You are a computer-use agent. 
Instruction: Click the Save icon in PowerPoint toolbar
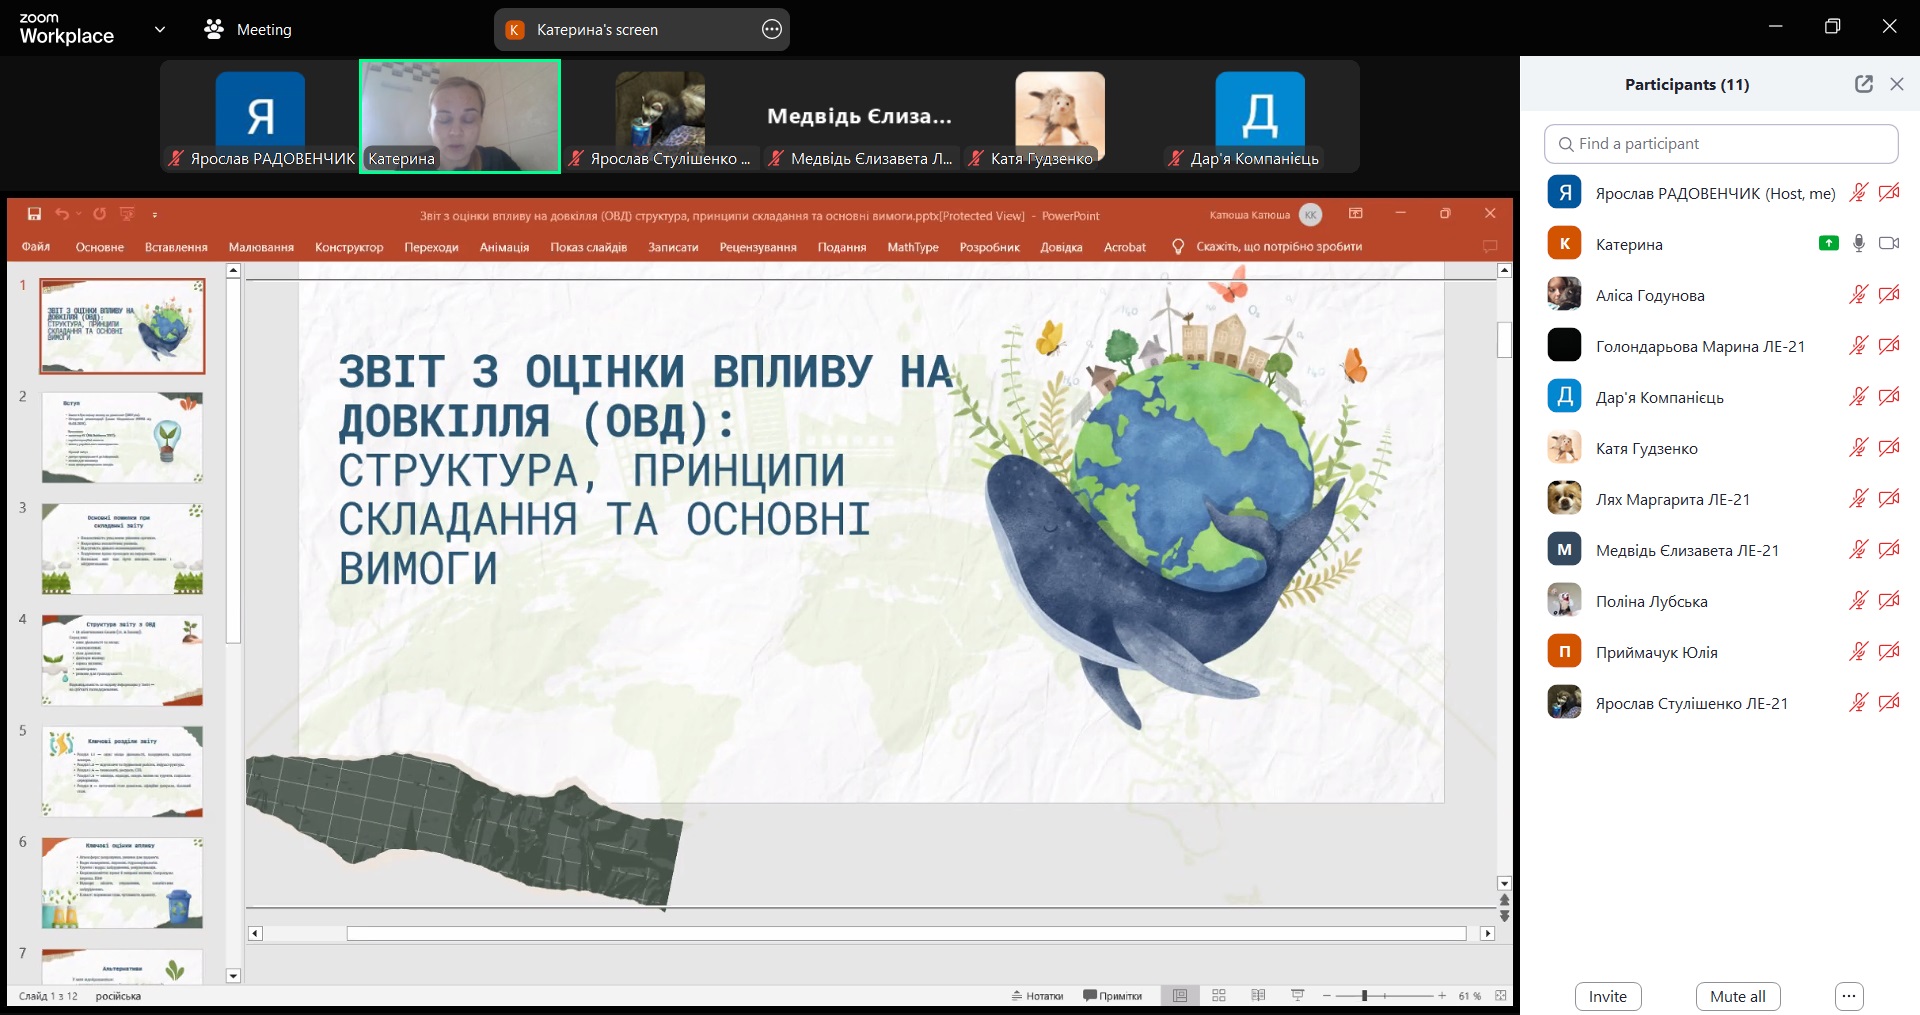coord(34,214)
